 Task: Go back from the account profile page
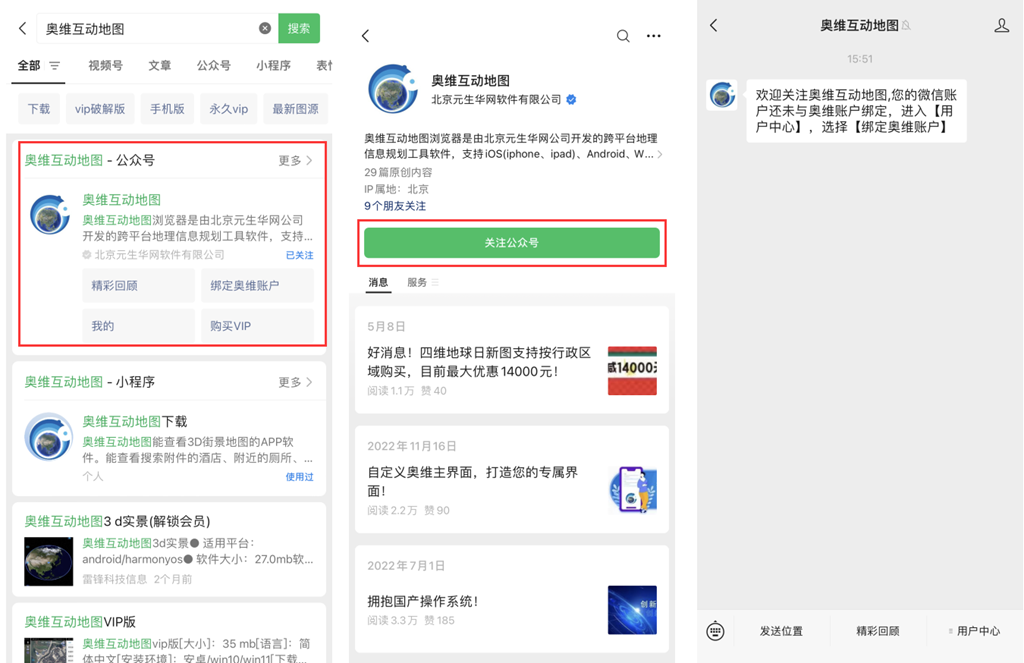tap(366, 36)
